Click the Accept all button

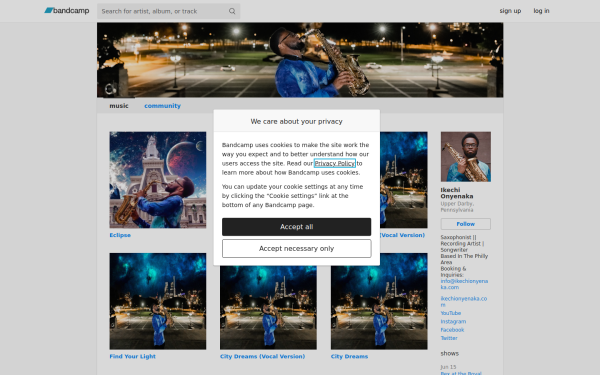[297, 227]
